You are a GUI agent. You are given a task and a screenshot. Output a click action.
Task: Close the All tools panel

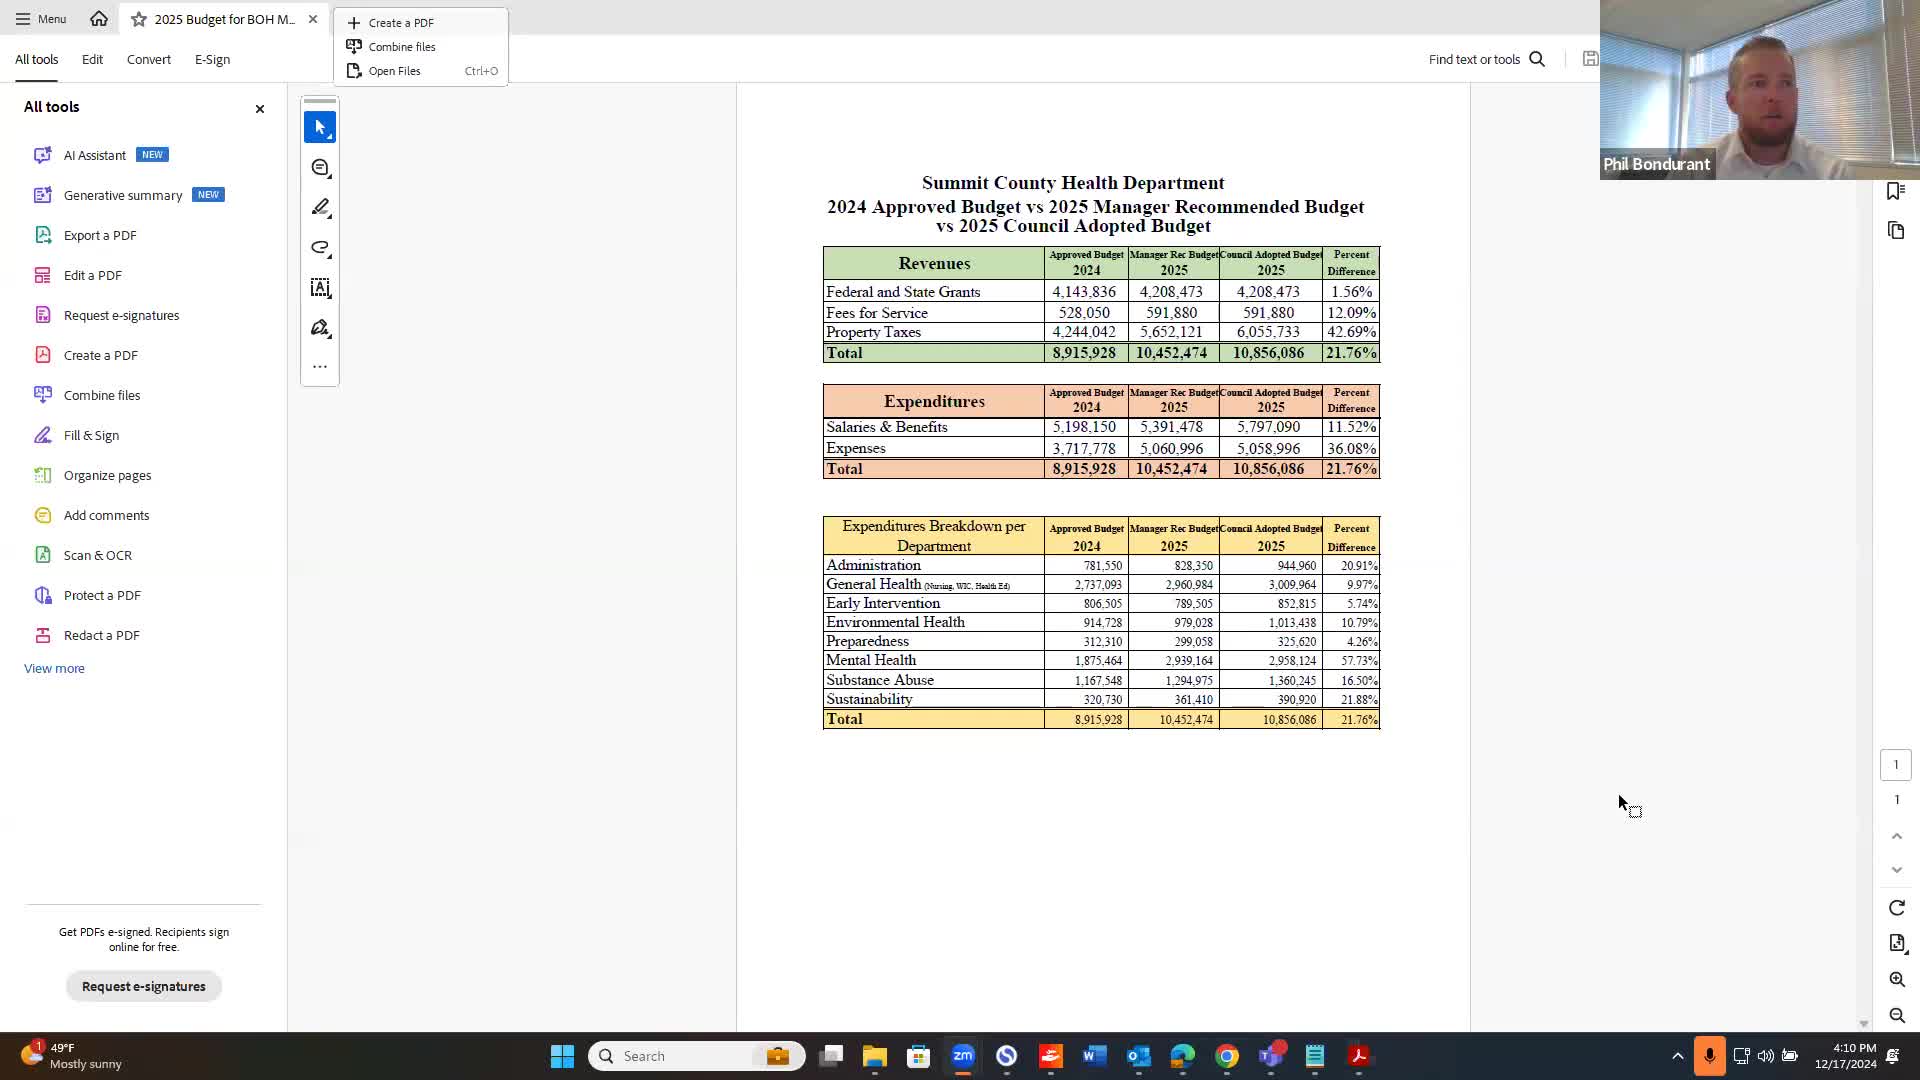[x=260, y=108]
